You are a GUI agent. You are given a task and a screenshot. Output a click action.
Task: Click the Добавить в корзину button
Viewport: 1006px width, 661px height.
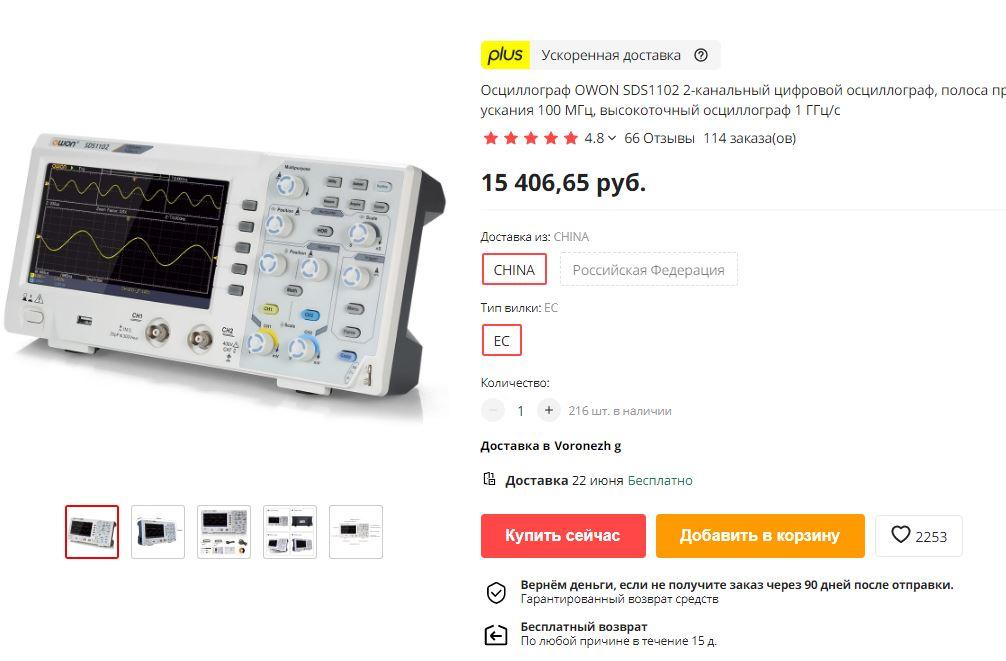760,536
